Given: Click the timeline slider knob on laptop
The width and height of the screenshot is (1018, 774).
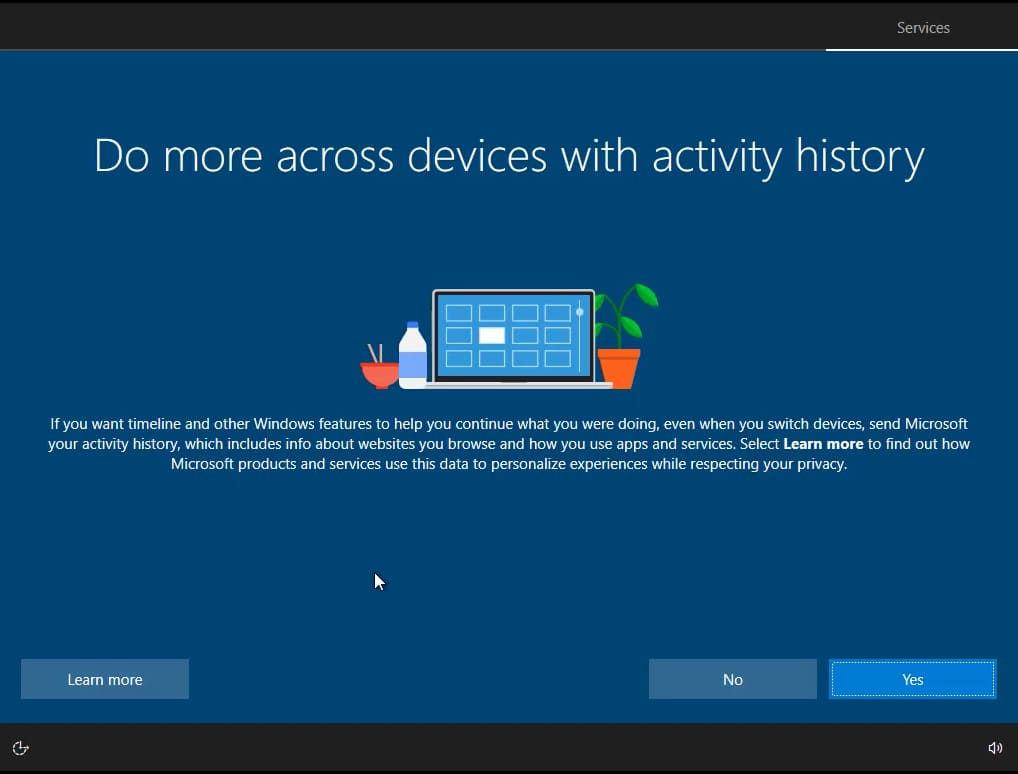Looking at the screenshot, I should click(579, 312).
